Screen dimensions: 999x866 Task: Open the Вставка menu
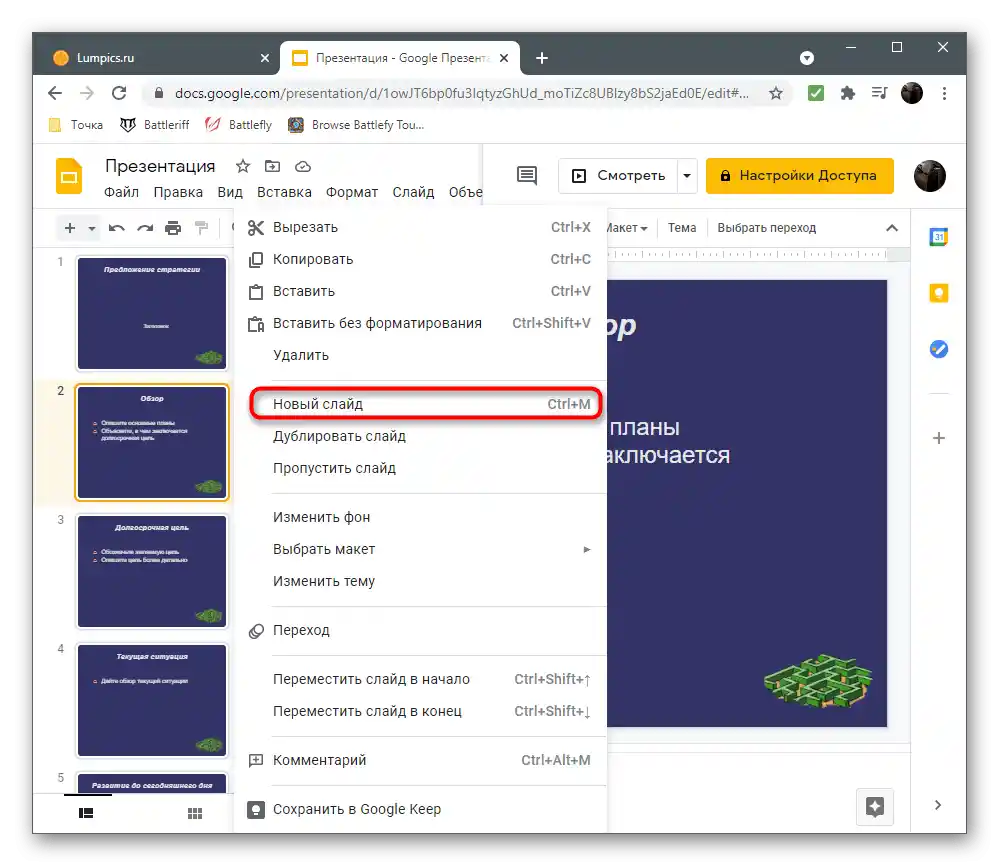click(284, 192)
